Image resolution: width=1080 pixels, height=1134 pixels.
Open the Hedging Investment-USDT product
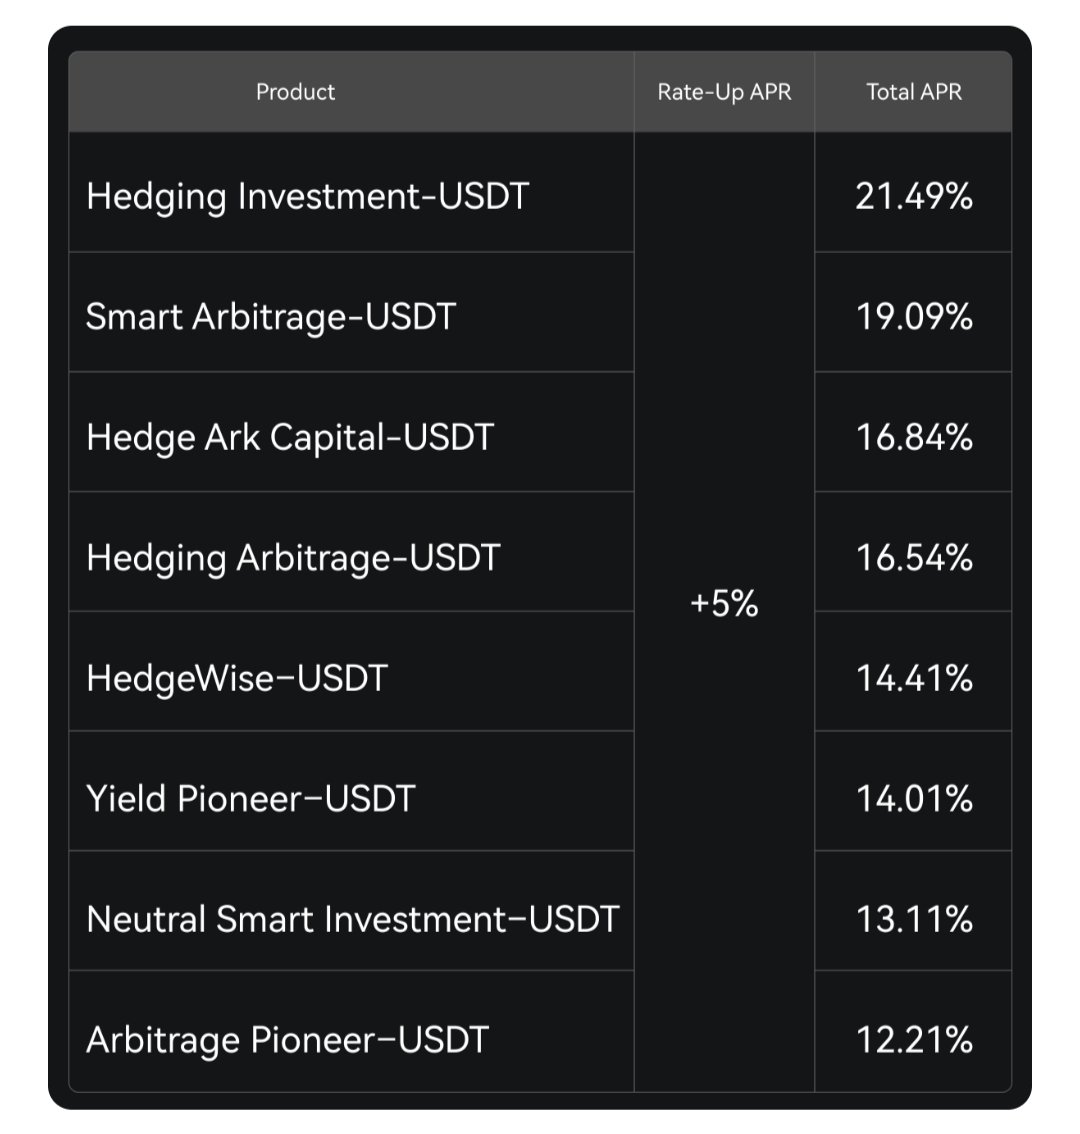tap(307, 196)
